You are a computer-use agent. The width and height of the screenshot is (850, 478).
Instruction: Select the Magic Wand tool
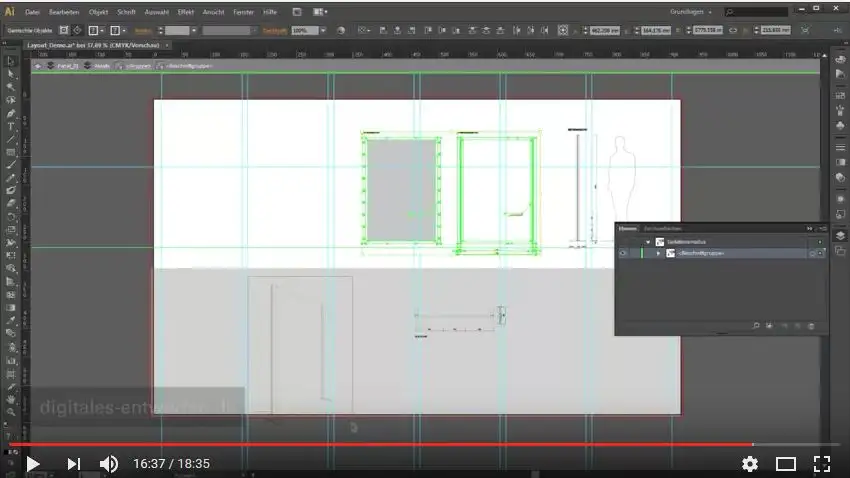(10, 87)
